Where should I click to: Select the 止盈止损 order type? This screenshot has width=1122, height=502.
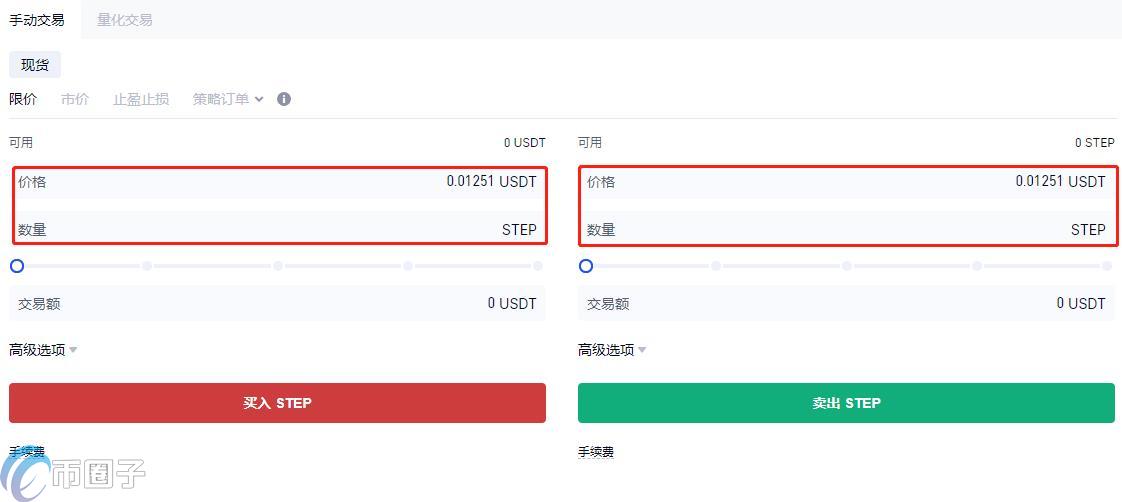point(141,99)
